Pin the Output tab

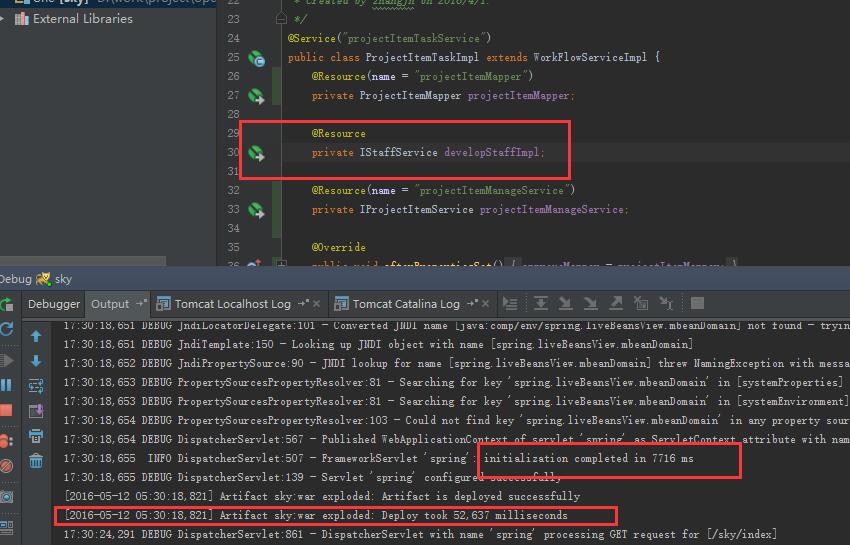(x=141, y=303)
